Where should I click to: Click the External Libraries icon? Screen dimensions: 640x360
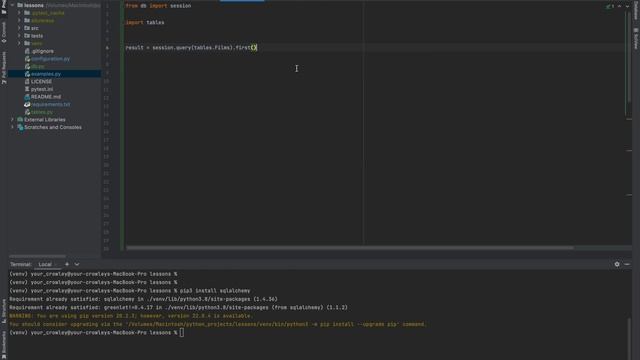pos(20,120)
